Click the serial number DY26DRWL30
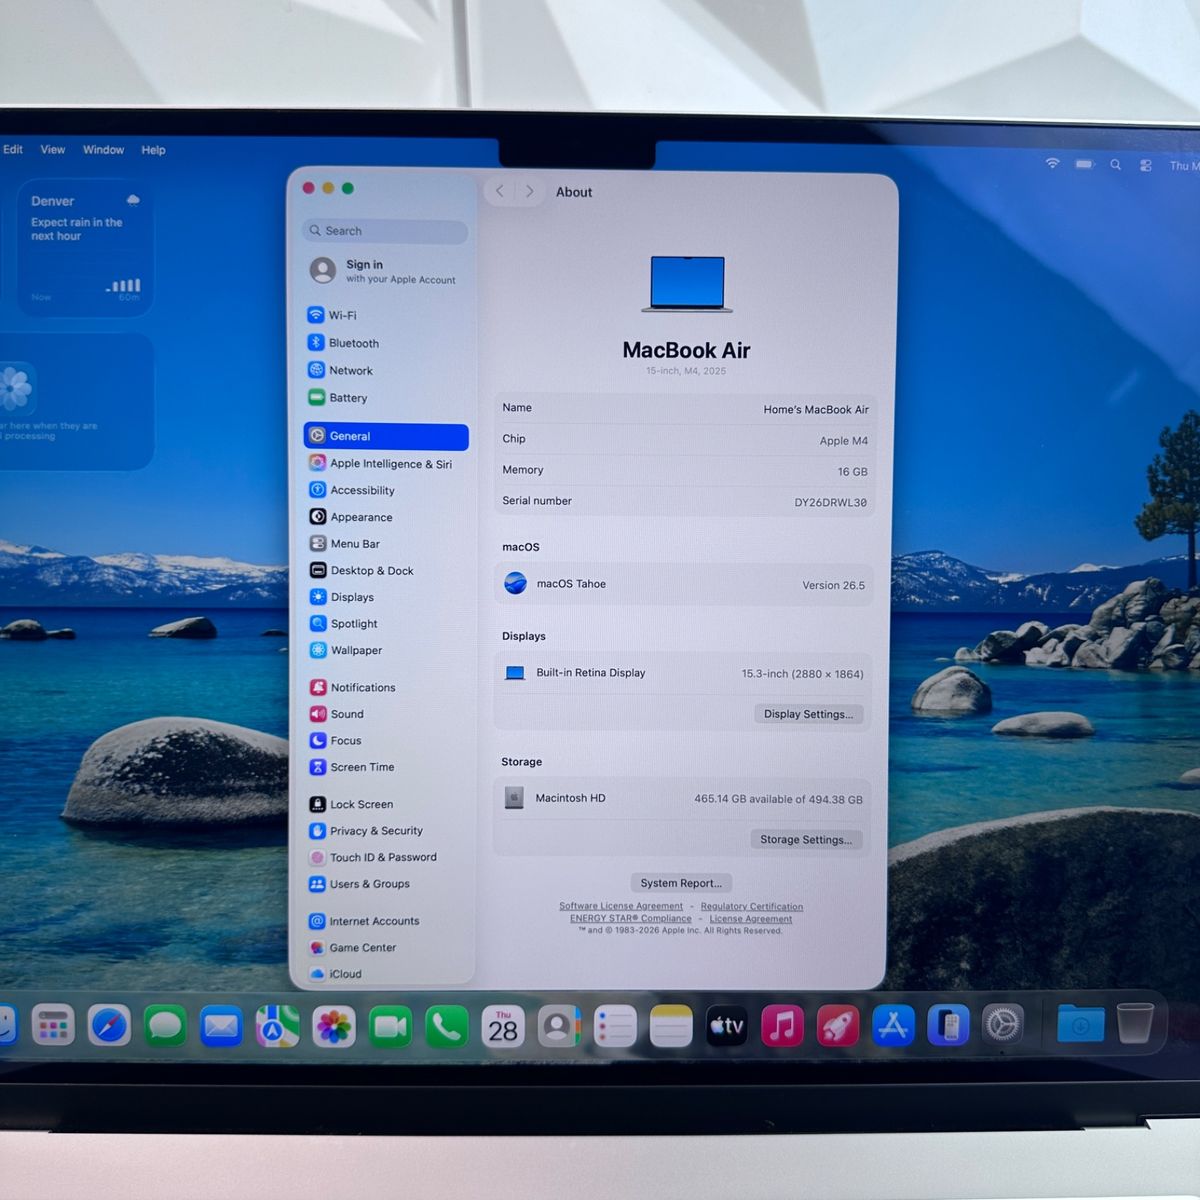The width and height of the screenshot is (1200, 1200). [831, 502]
